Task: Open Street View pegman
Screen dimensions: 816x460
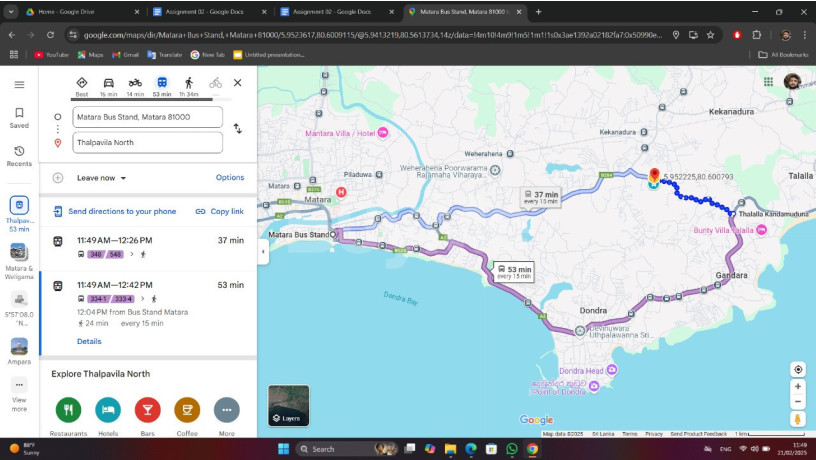Action: click(798, 419)
